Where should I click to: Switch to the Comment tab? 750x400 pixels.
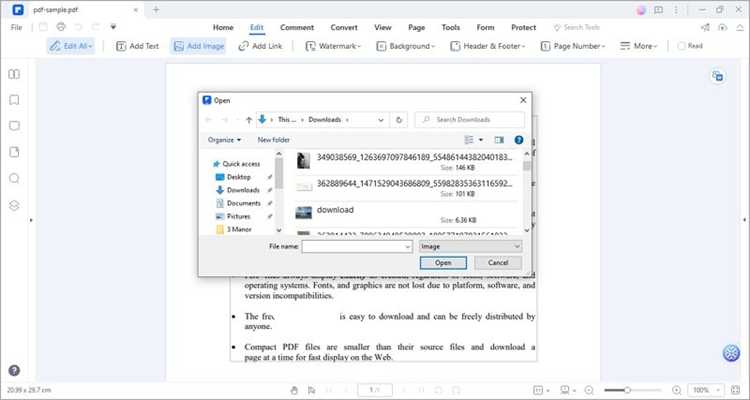tap(297, 27)
